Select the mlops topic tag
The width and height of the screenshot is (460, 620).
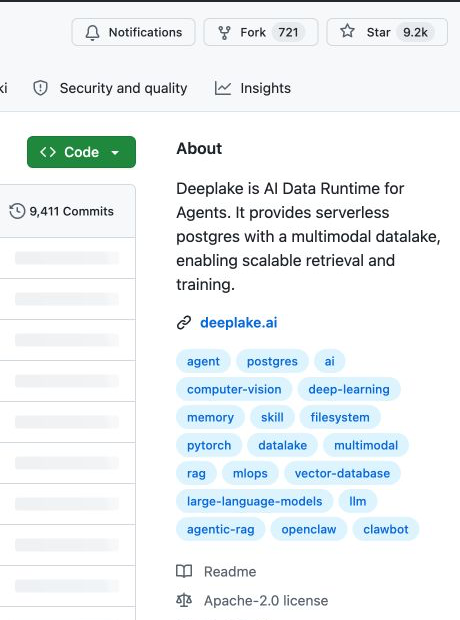[x=250, y=474]
